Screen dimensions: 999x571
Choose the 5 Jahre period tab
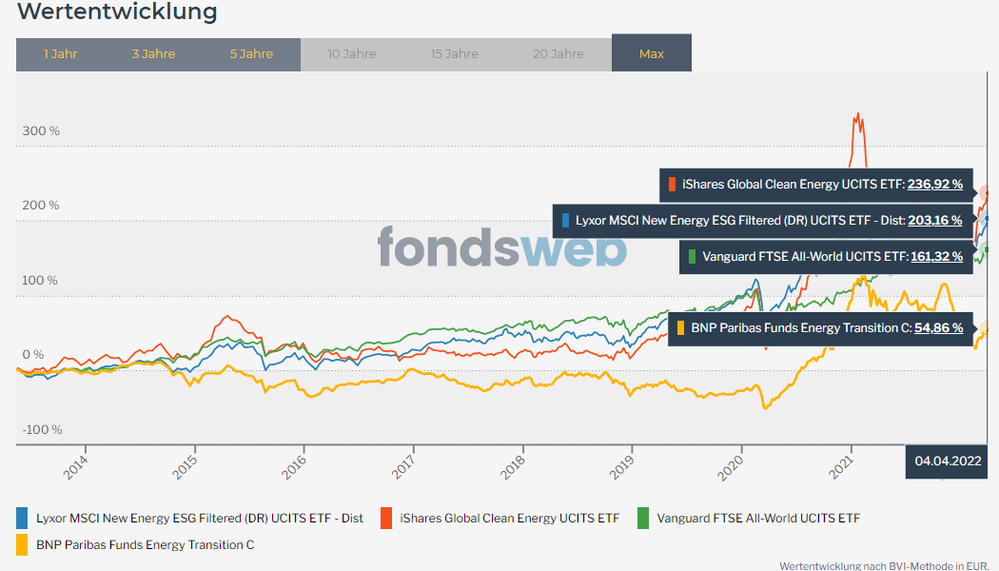(x=251, y=54)
